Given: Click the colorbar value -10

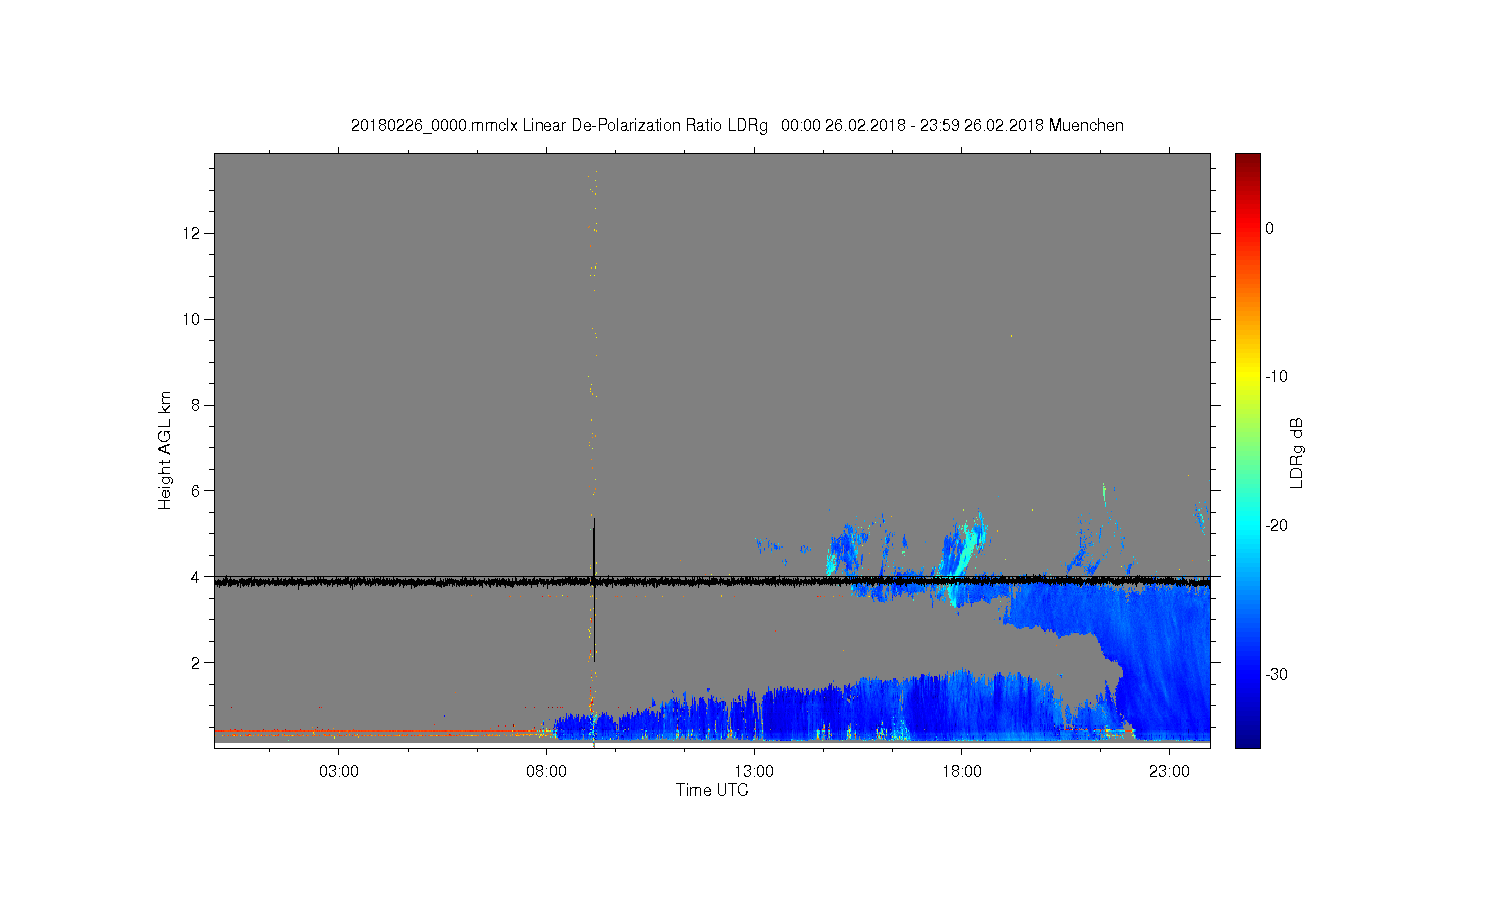Looking at the screenshot, I should (1276, 377).
